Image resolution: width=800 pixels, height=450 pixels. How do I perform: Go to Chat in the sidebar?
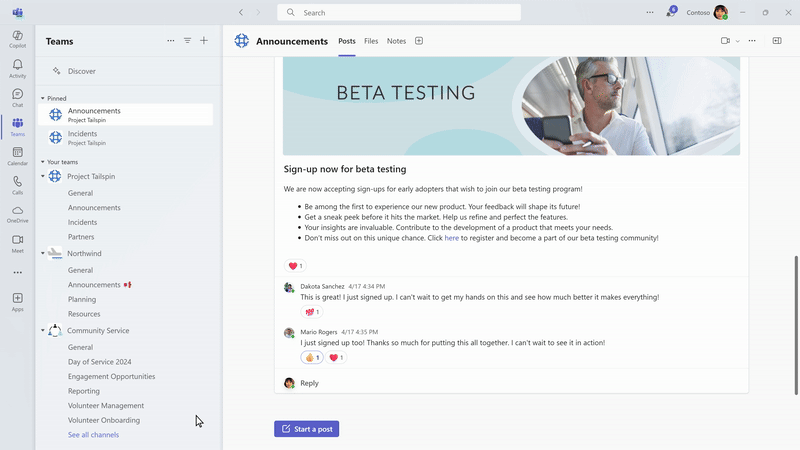[17, 97]
